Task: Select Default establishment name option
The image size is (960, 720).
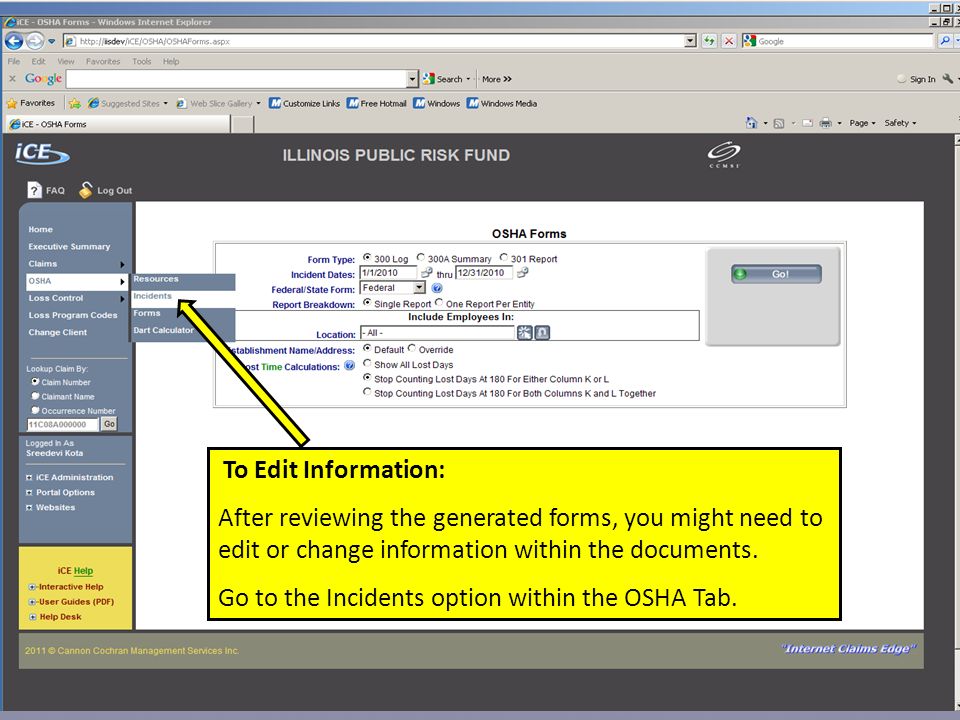Action: tap(367, 348)
